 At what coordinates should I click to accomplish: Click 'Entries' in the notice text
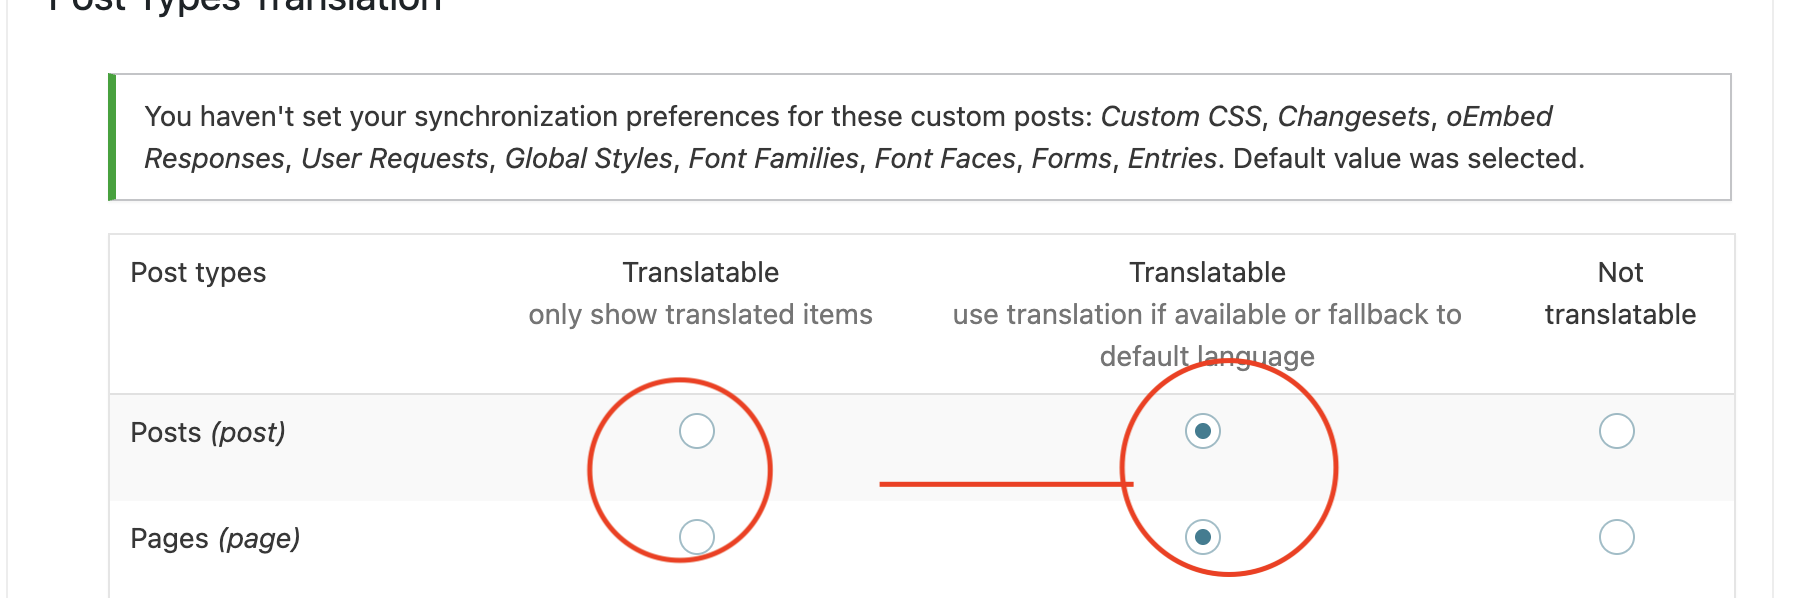point(1172,159)
